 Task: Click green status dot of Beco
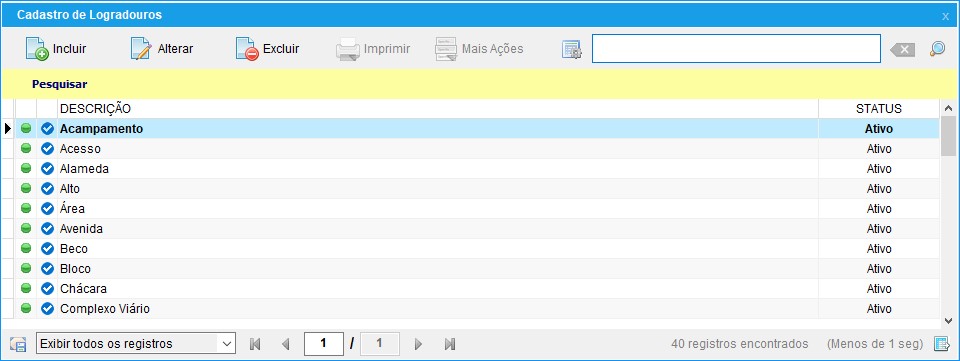(x=26, y=248)
